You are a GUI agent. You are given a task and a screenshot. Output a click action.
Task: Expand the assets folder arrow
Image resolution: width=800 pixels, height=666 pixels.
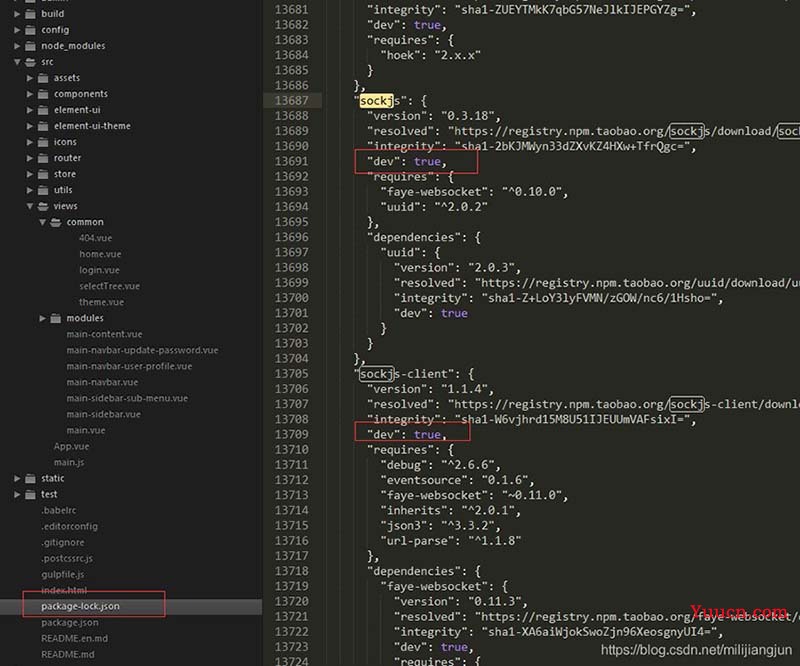30,78
